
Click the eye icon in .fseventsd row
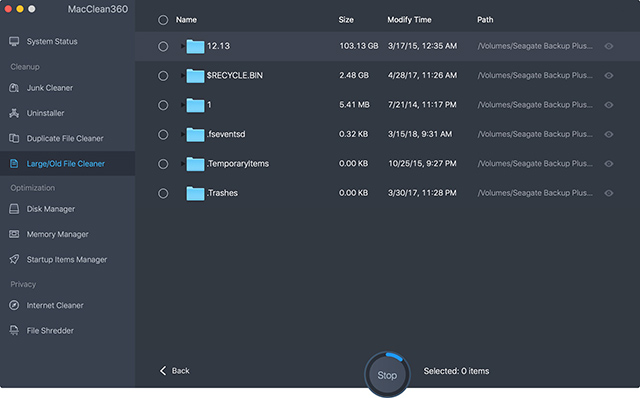[609, 134]
